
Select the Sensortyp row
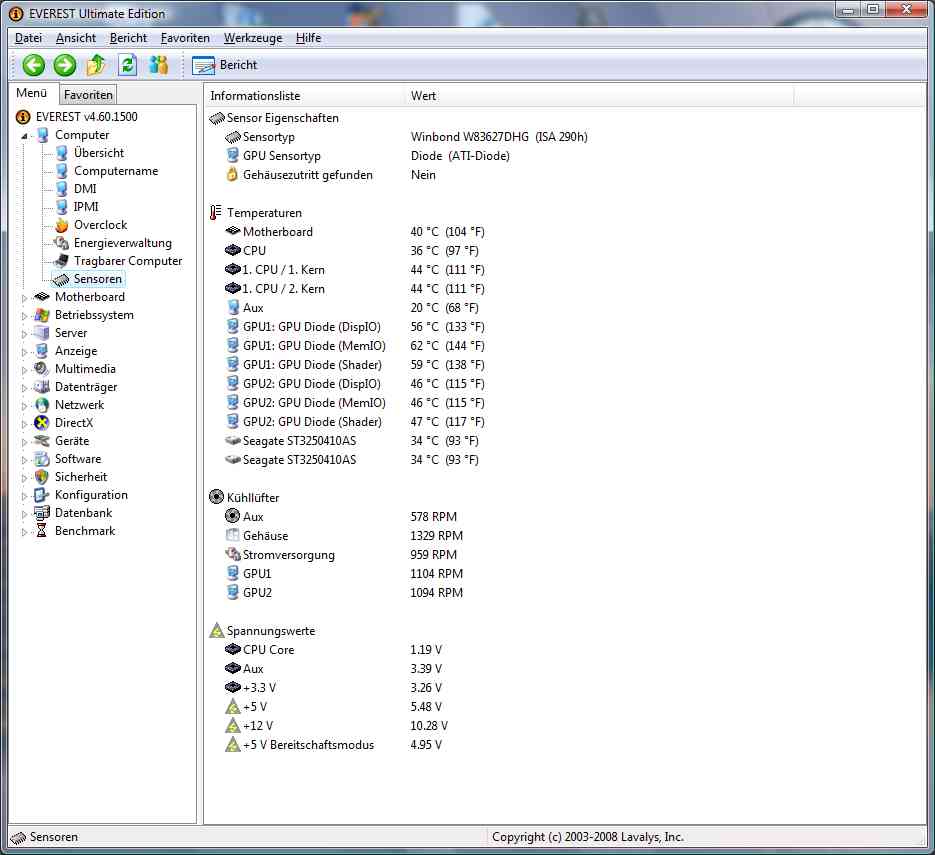click(405, 137)
